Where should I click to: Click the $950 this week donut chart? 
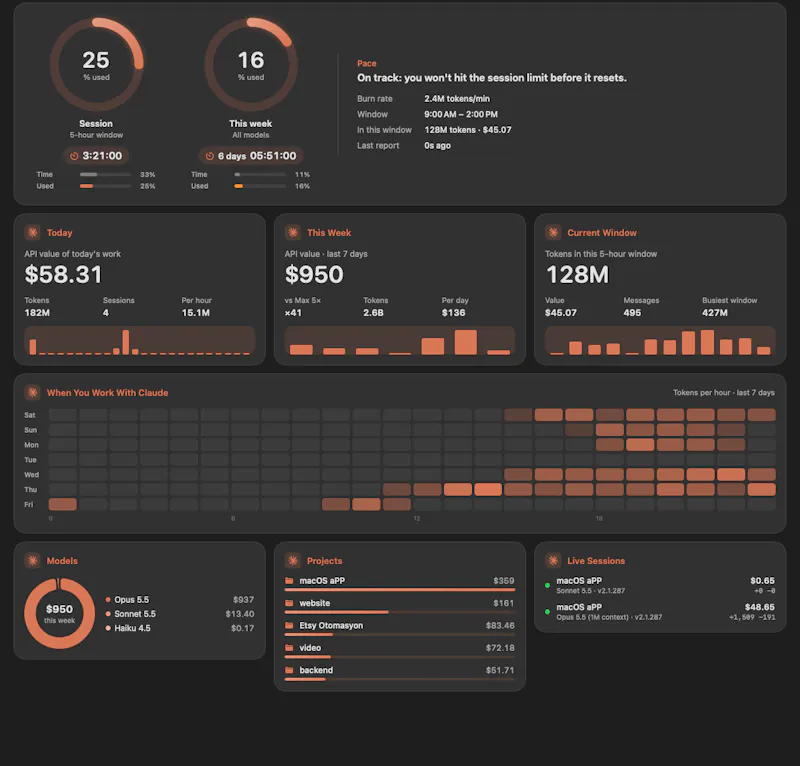[x=60, y=613]
